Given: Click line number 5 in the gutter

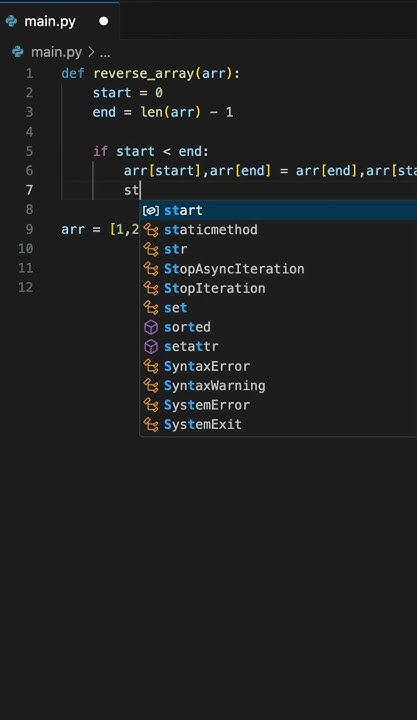Looking at the screenshot, I should 29,152.
